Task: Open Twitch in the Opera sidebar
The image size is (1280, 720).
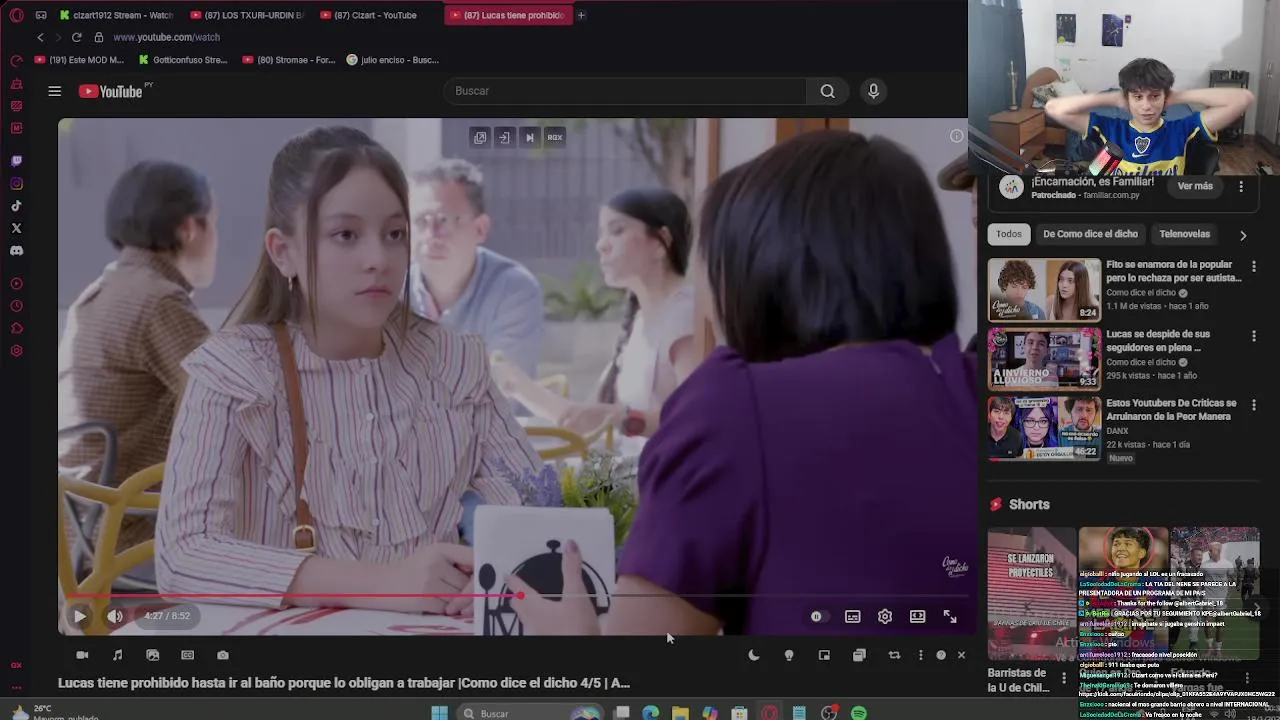Action: [16, 161]
